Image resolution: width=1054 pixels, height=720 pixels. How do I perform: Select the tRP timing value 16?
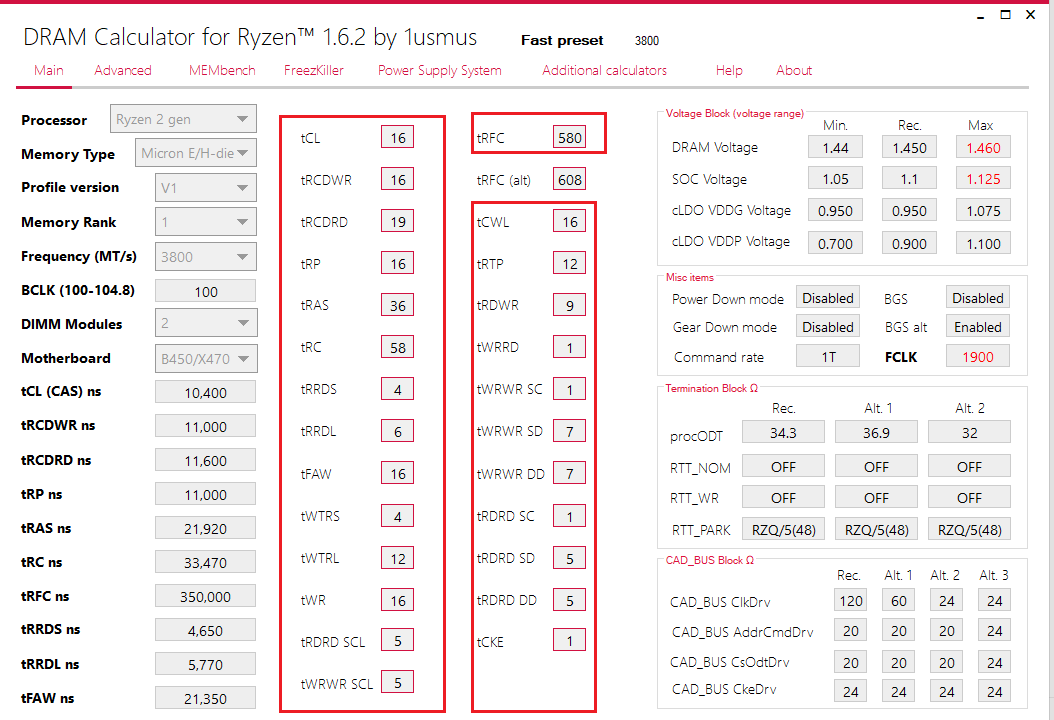[398, 264]
